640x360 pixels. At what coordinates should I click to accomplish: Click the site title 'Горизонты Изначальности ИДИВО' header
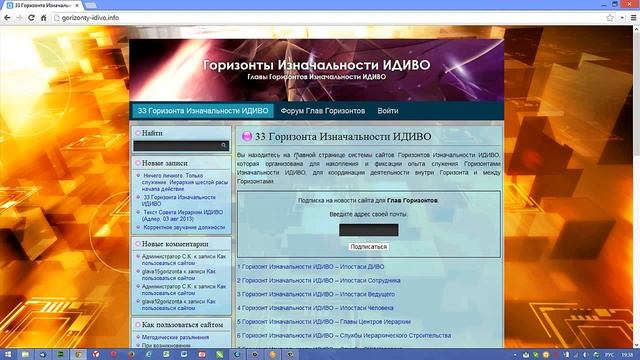tap(316, 65)
